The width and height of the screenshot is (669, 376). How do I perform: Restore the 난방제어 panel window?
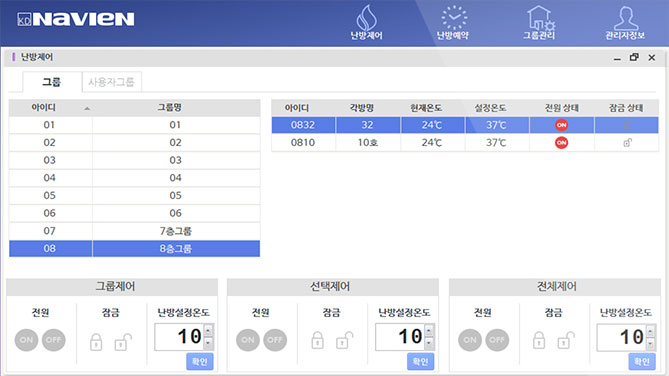click(x=634, y=57)
